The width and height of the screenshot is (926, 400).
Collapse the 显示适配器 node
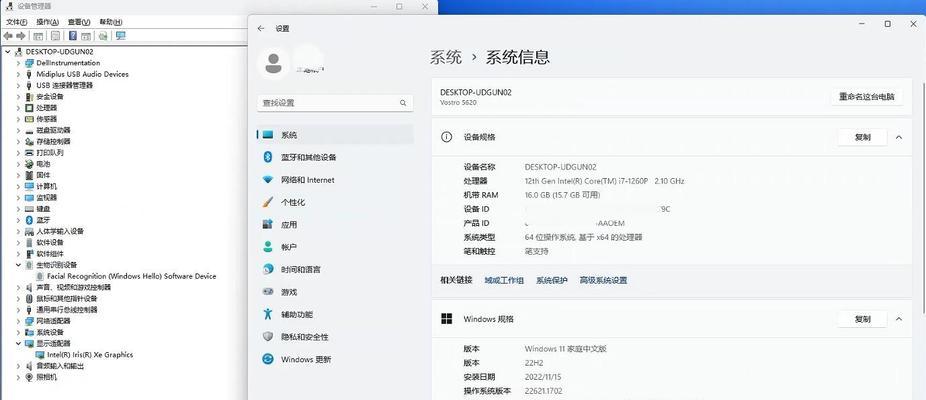click(x=18, y=343)
